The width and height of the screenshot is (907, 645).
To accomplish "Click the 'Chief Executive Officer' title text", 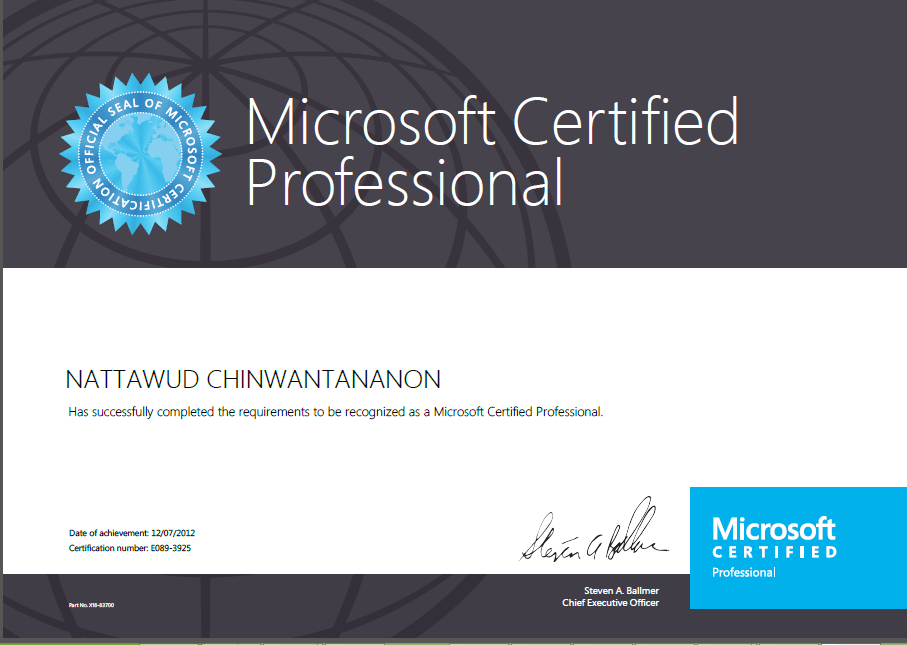I will point(610,603).
